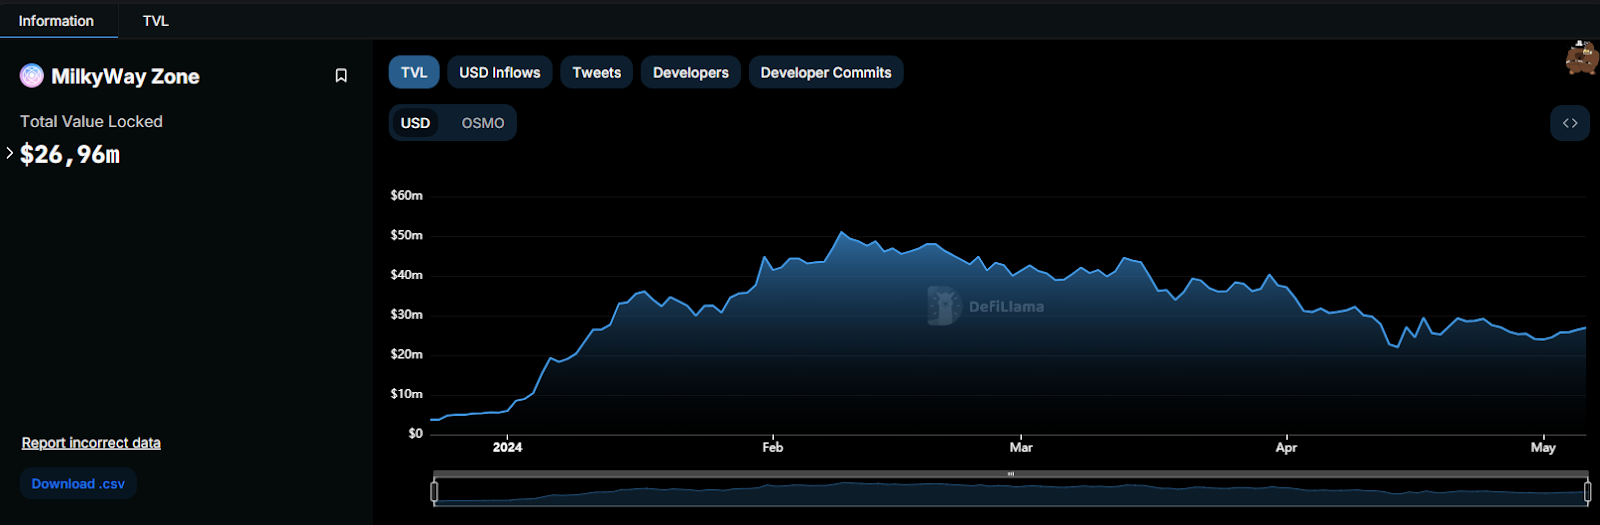Grab the right handle of range slider
This screenshot has height=525, width=1600.
[1587, 491]
